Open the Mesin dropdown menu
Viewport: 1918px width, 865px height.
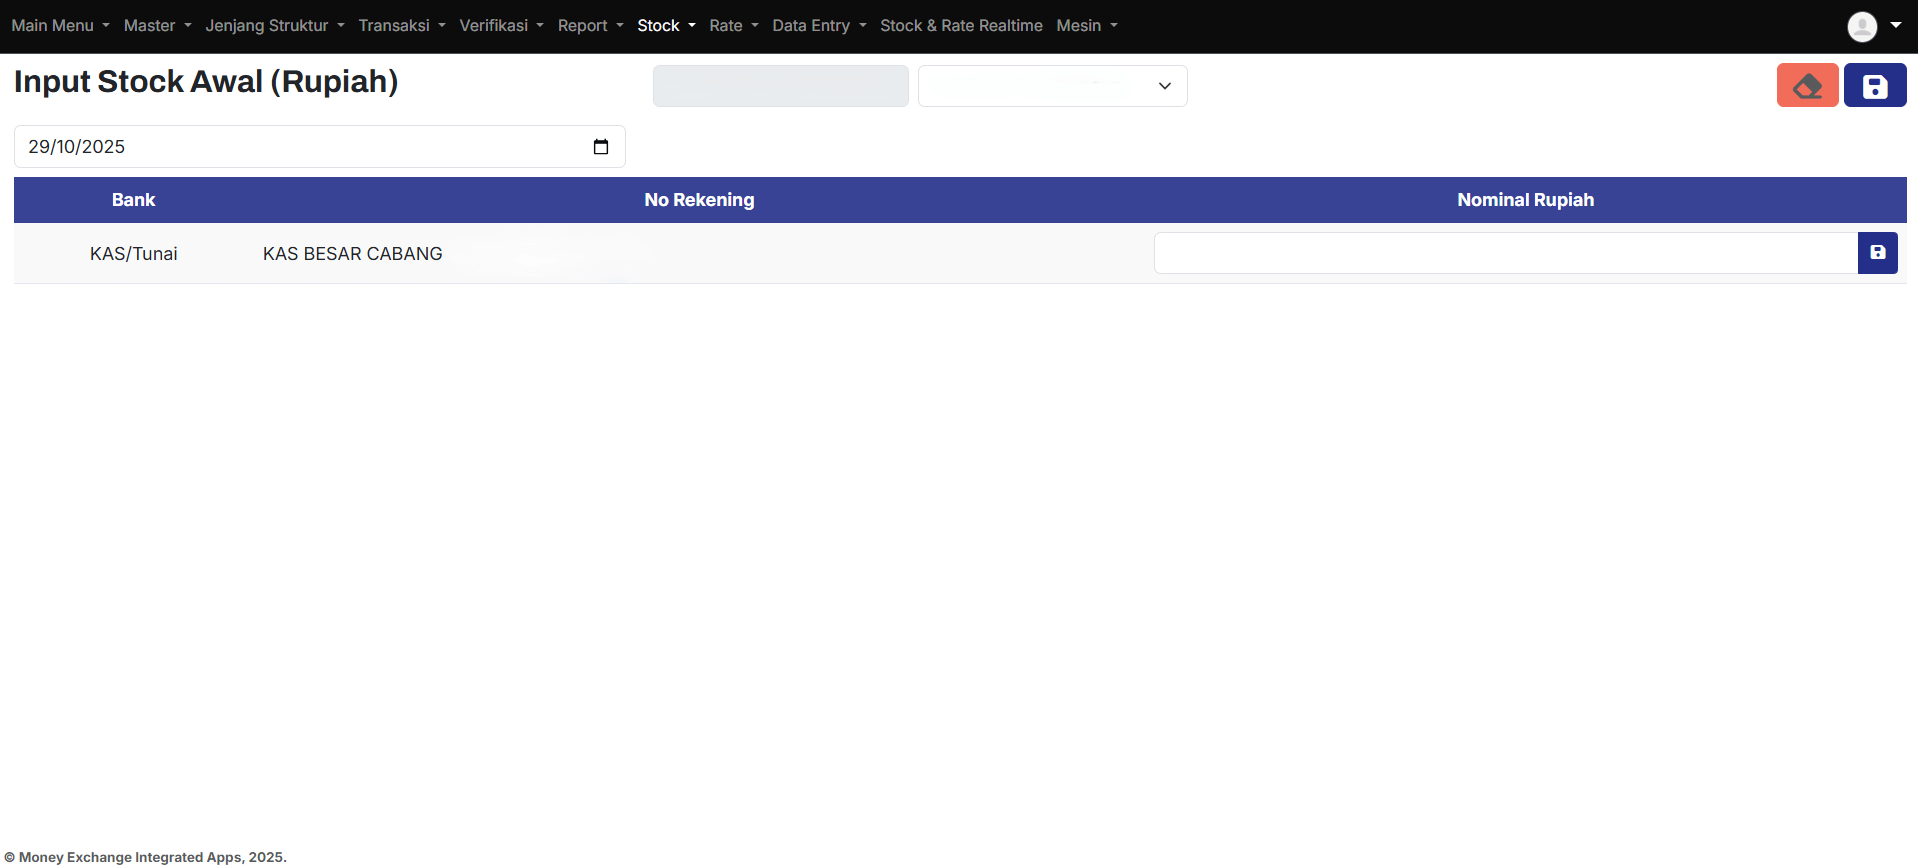(1086, 26)
